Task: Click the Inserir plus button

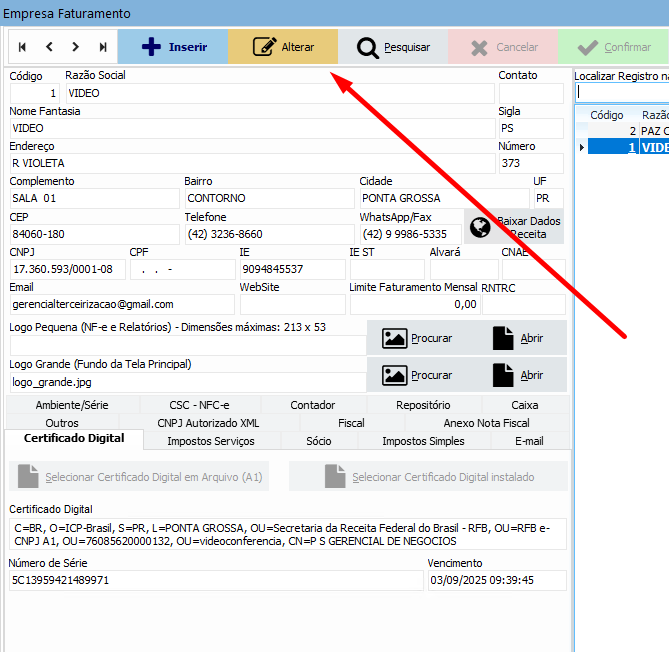Action: coord(173,47)
